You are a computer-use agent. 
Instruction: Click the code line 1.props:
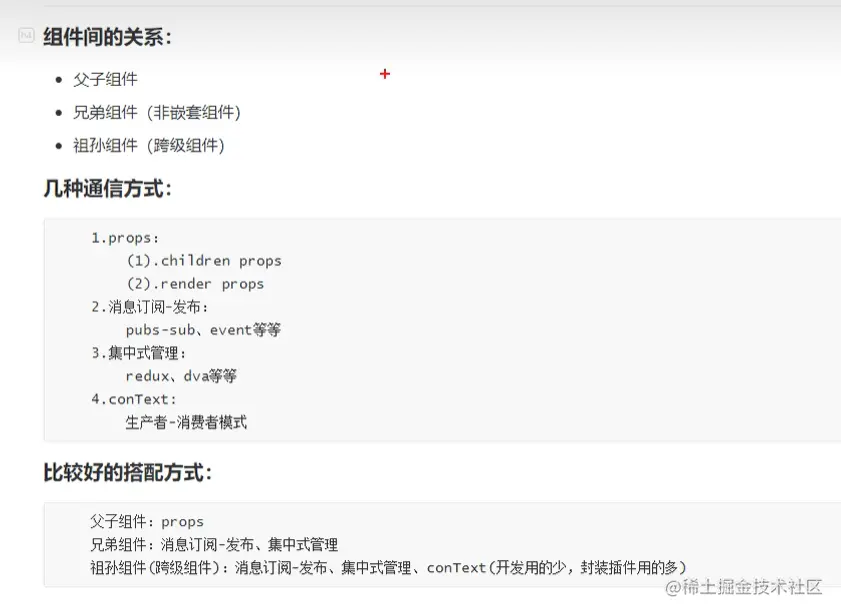point(125,238)
